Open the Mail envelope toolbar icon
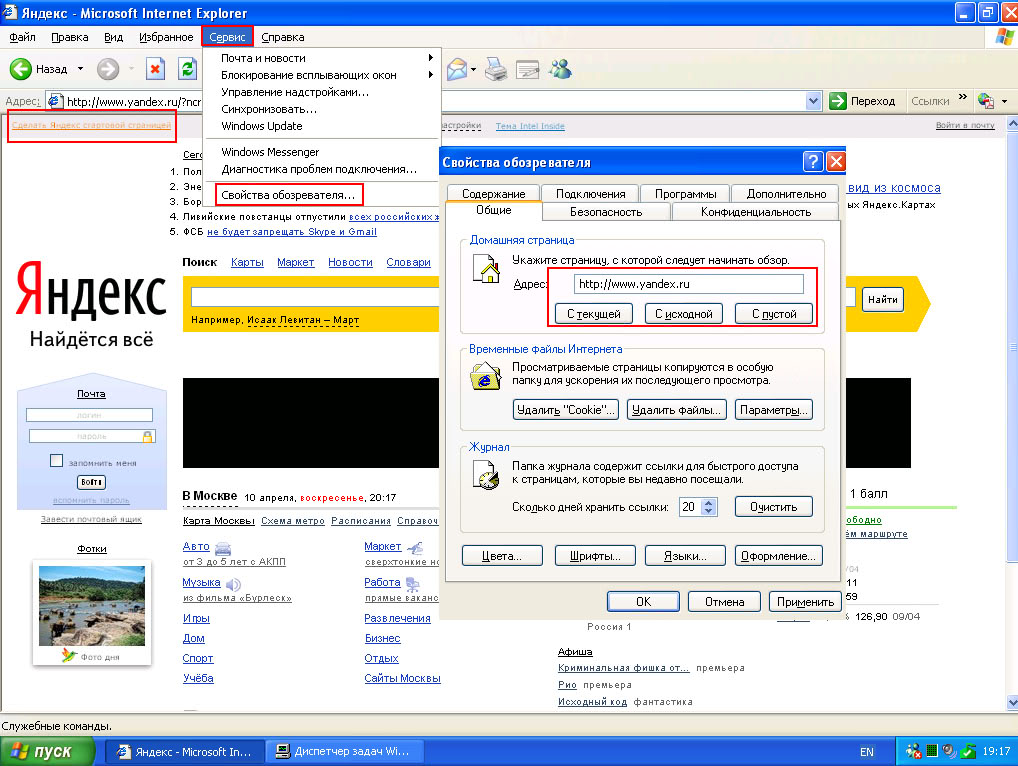Screen dimensions: 1018x766 [456, 69]
